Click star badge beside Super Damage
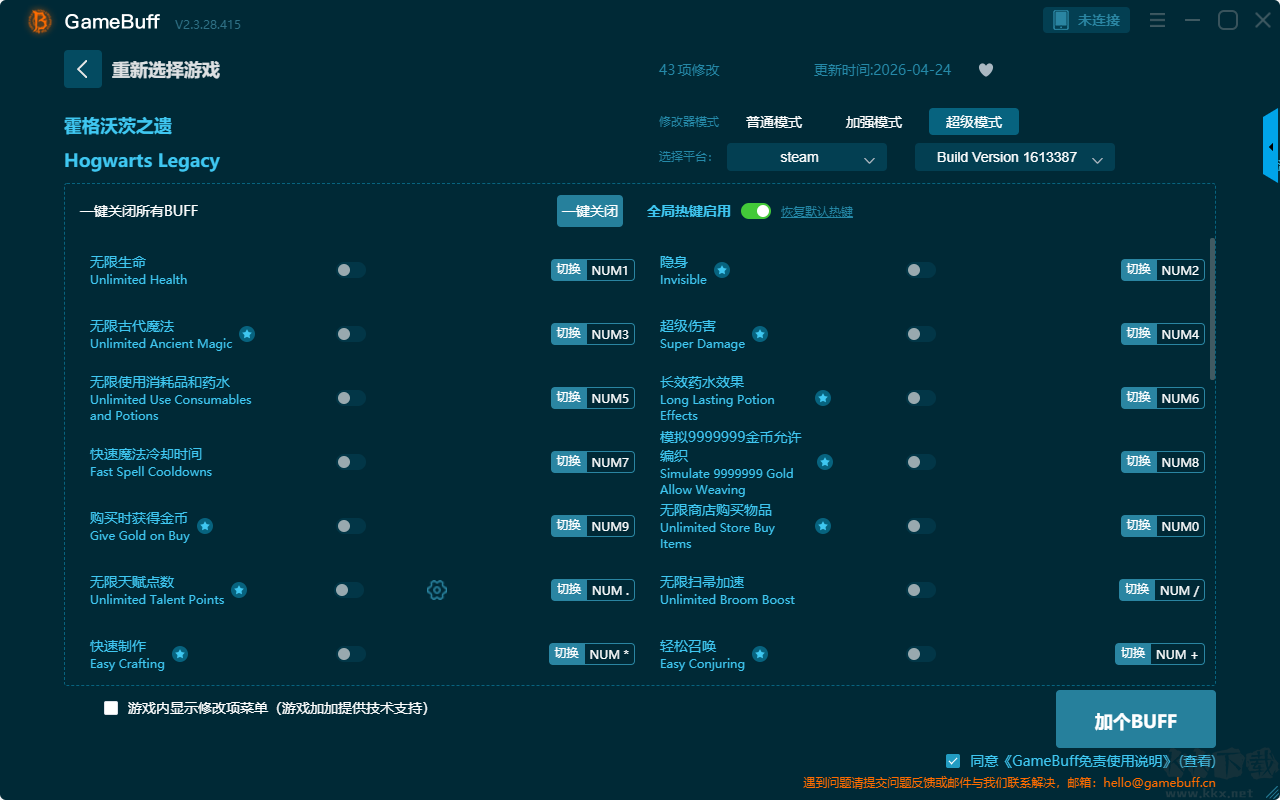This screenshot has height=800, width=1280. click(x=760, y=334)
